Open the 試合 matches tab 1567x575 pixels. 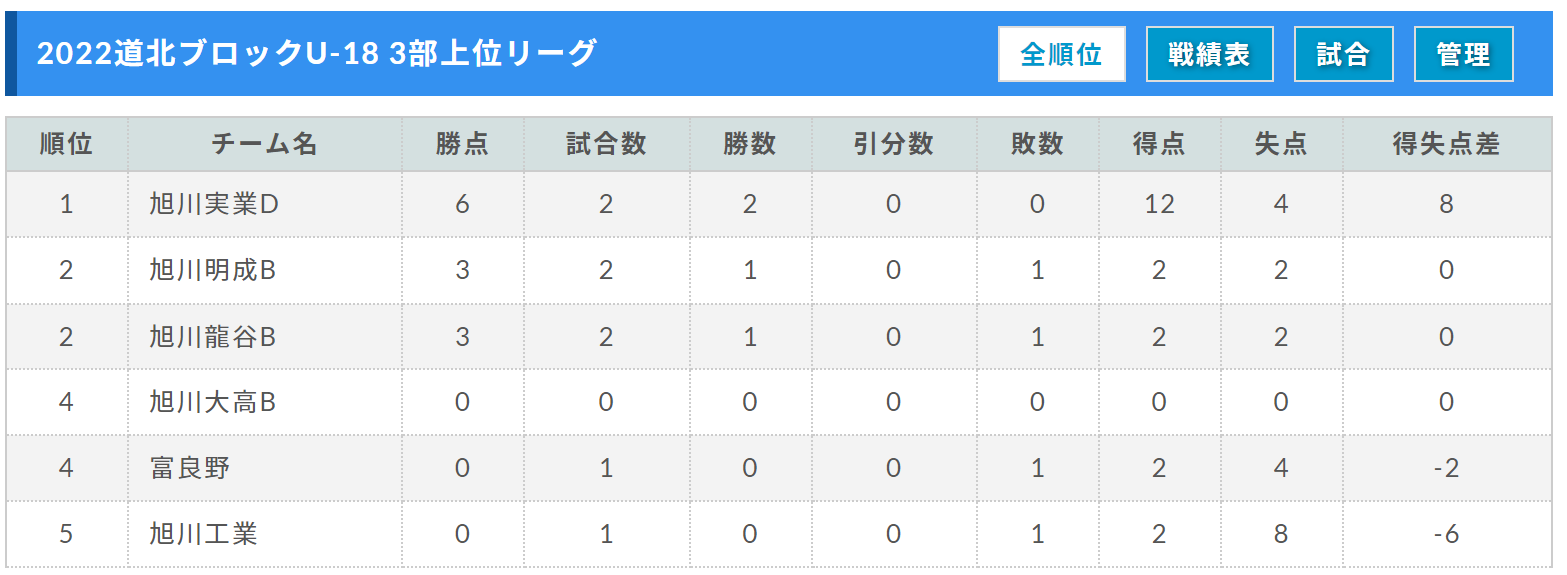point(1343,54)
